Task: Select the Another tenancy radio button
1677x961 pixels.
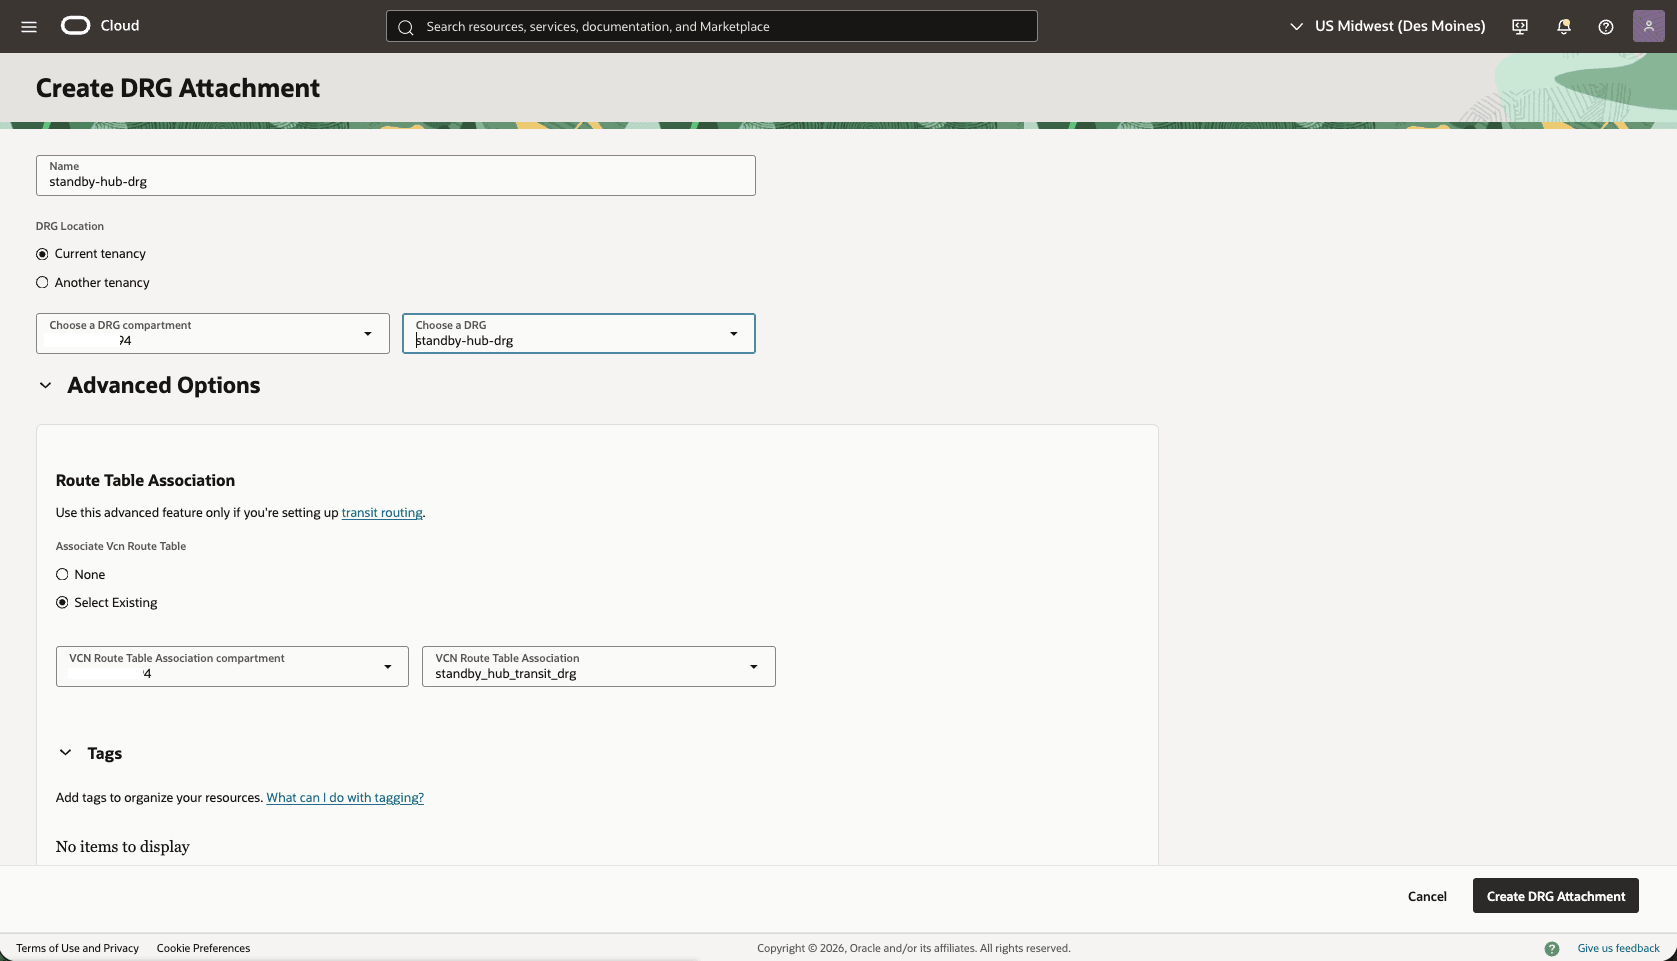Action: point(42,283)
